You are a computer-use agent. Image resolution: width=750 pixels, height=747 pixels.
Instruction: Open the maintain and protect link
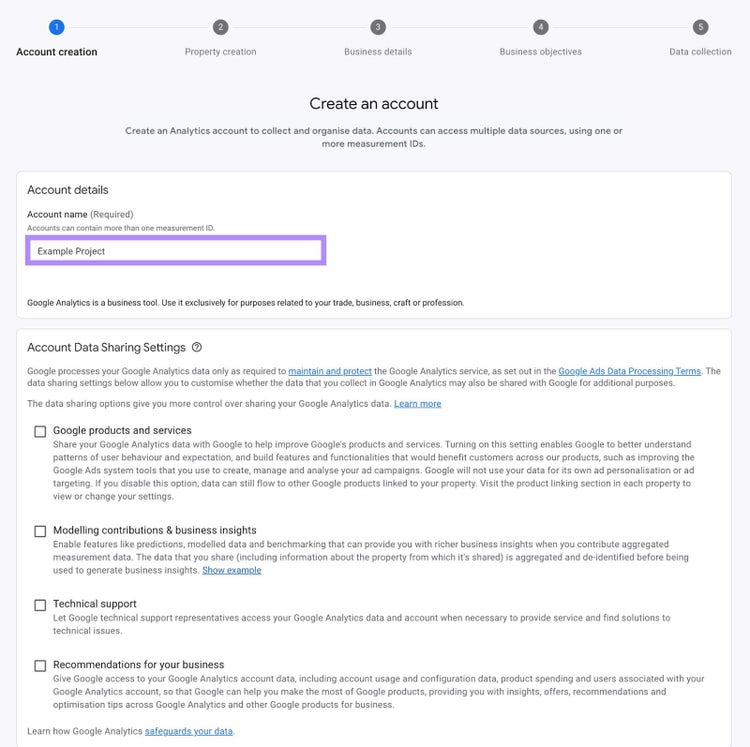click(330, 371)
